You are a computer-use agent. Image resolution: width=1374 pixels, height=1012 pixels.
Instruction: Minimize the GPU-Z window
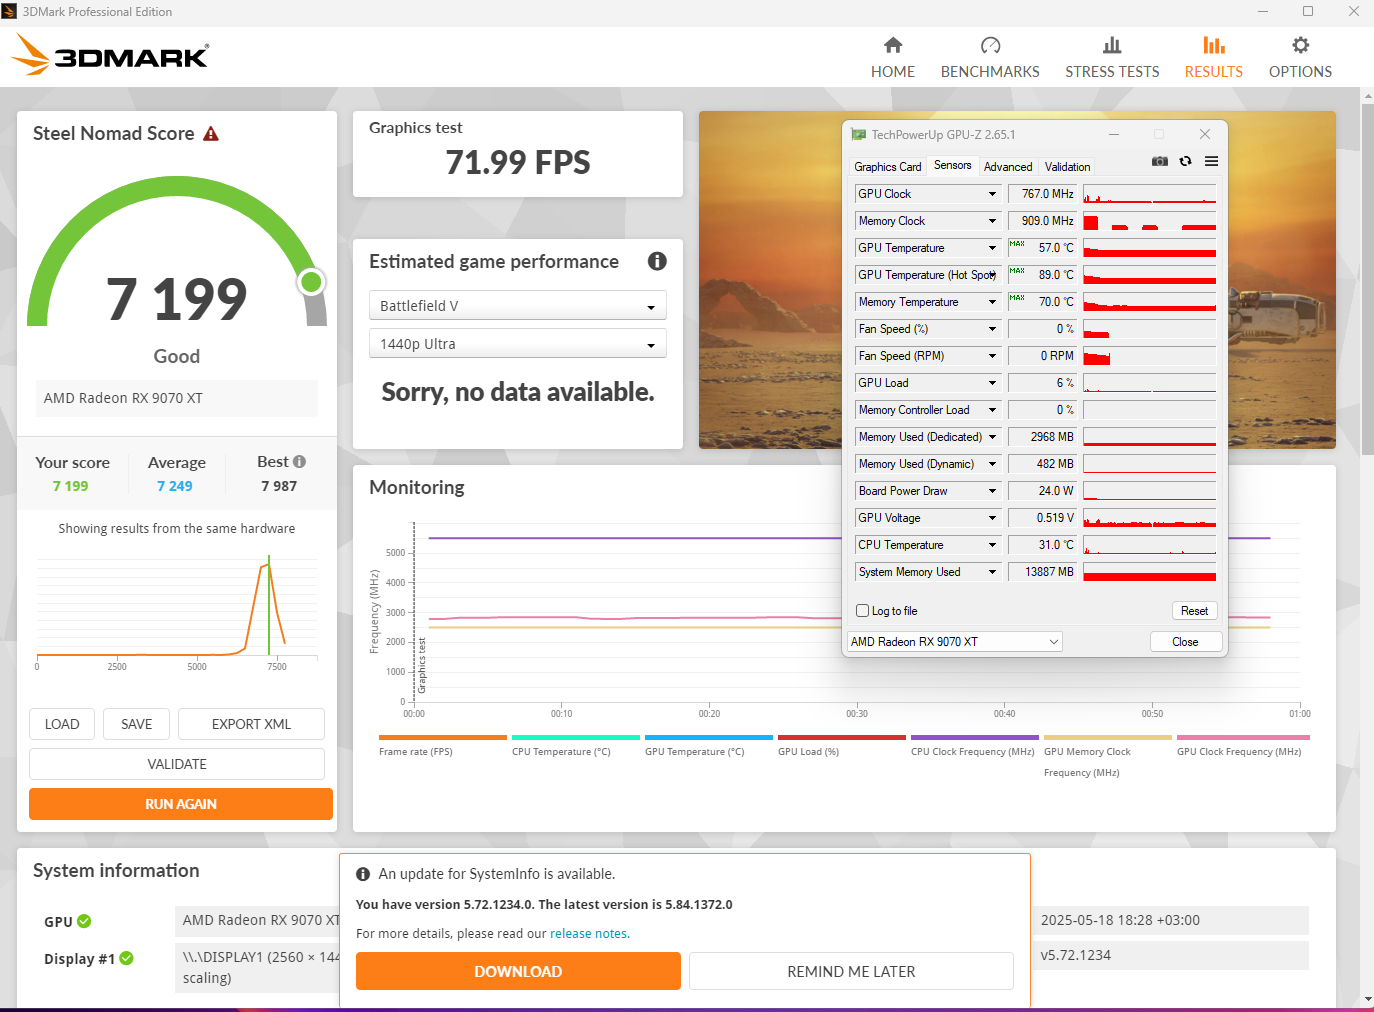tap(1113, 134)
